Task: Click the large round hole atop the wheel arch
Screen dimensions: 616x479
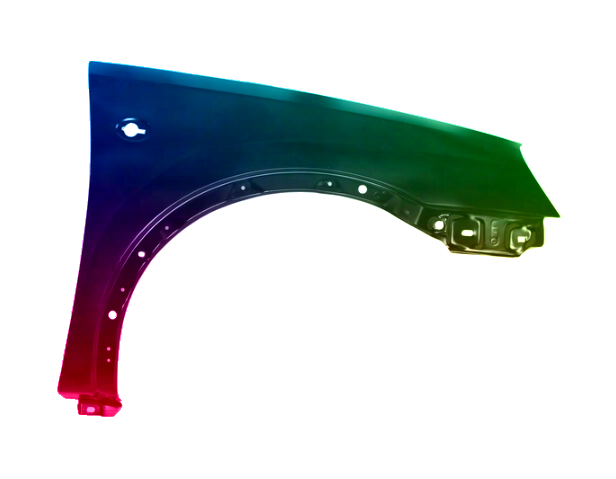Action: 361,189
